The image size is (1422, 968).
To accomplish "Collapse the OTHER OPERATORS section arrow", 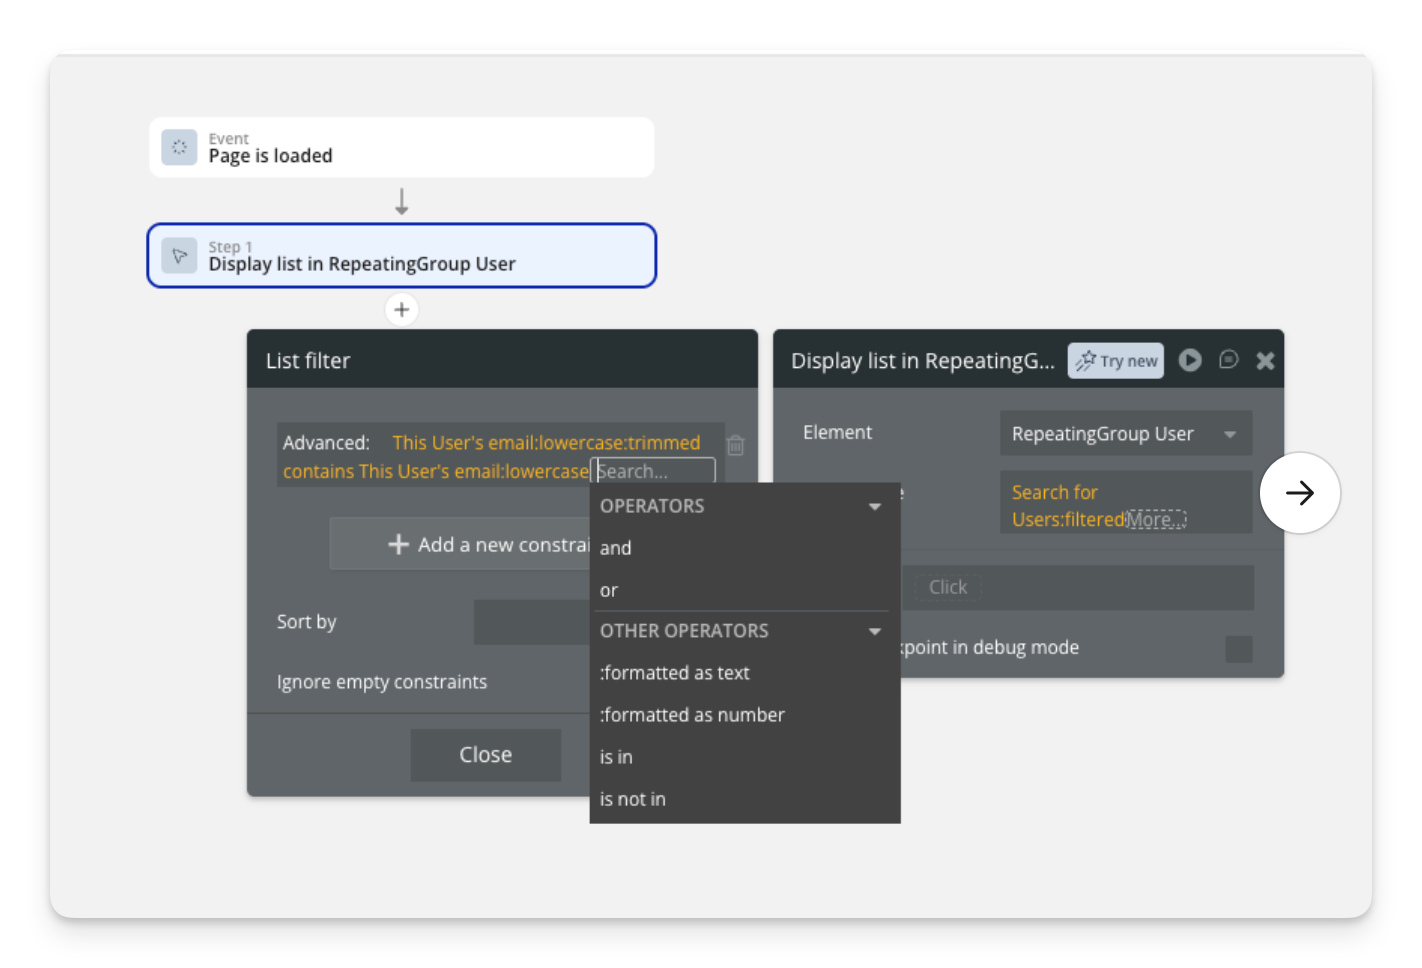I will pyautogui.click(x=875, y=632).
